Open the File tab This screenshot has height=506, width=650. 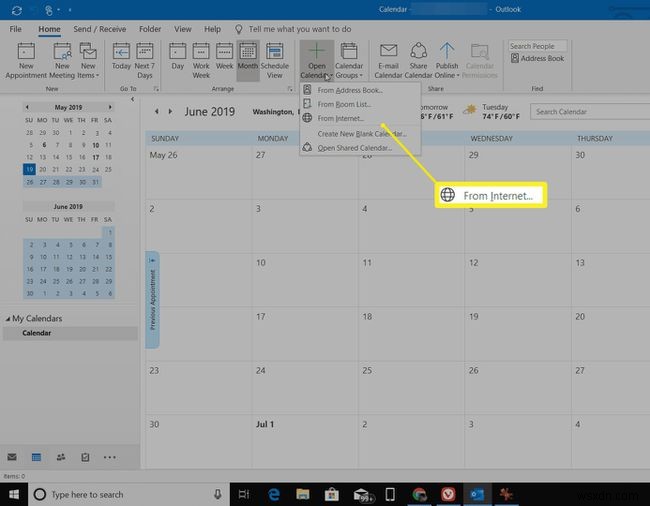pos(15,29)
